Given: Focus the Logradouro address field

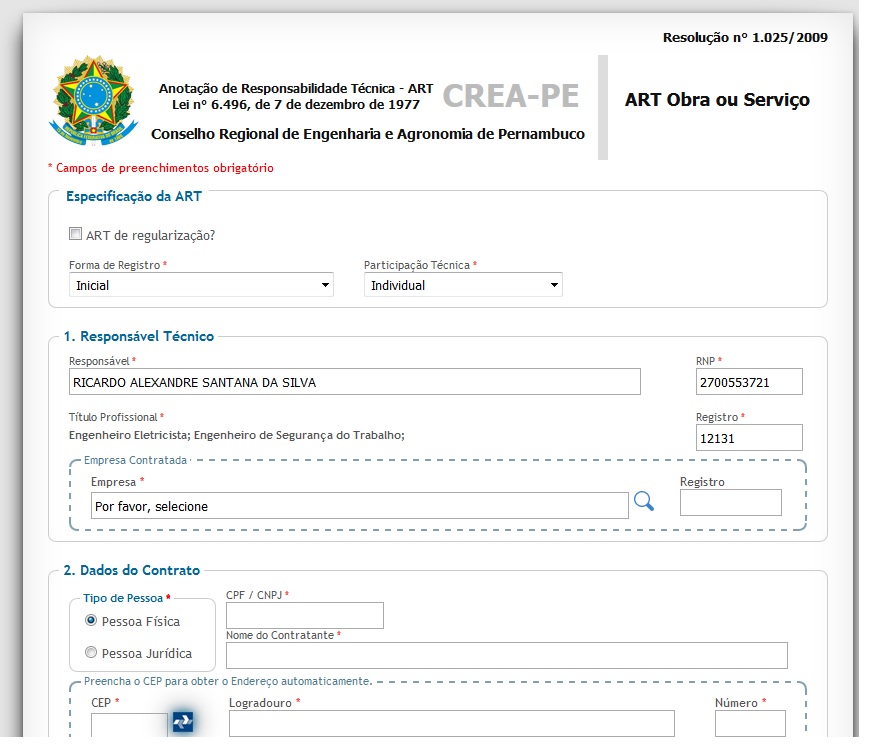Looking at the screenshot, I should coord(451,724).
